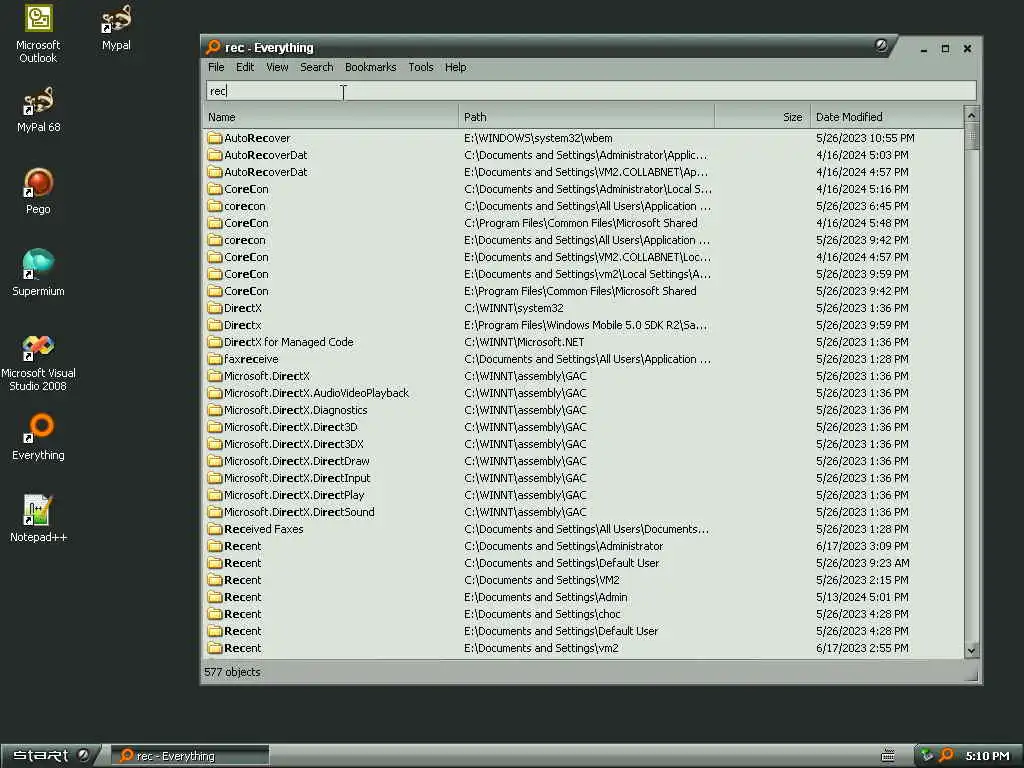
Task: Click the Everything tray icon in taskbar
Action: coord(946,756)
